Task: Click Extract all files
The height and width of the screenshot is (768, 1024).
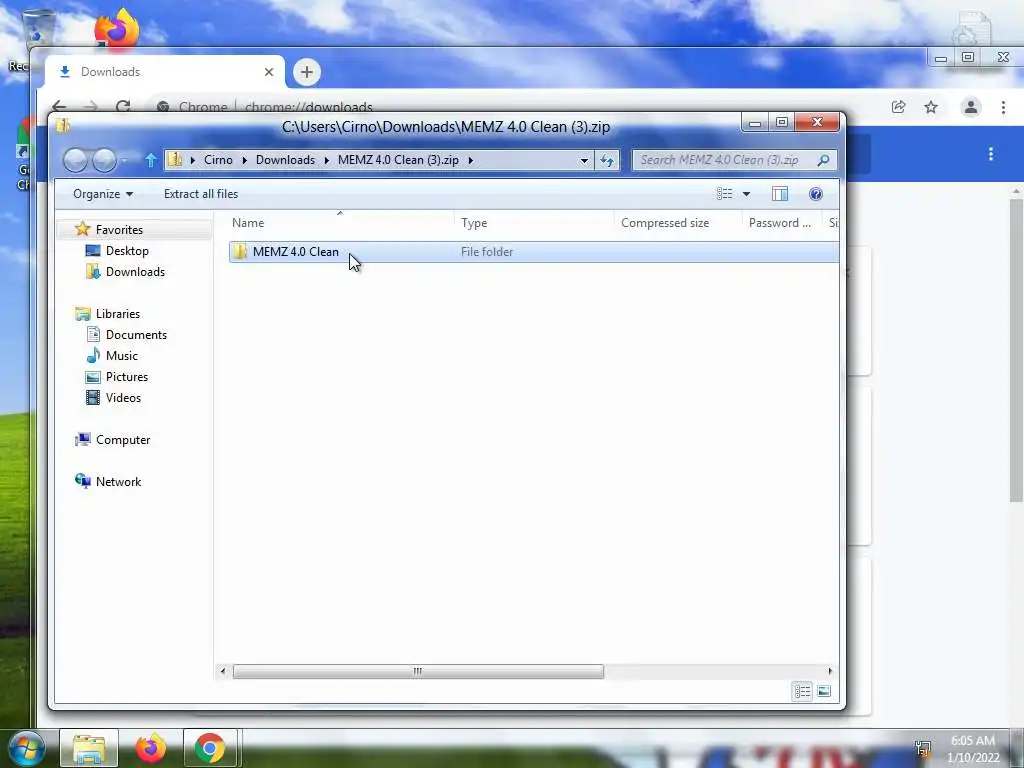Action: click(x=201, y=194)
